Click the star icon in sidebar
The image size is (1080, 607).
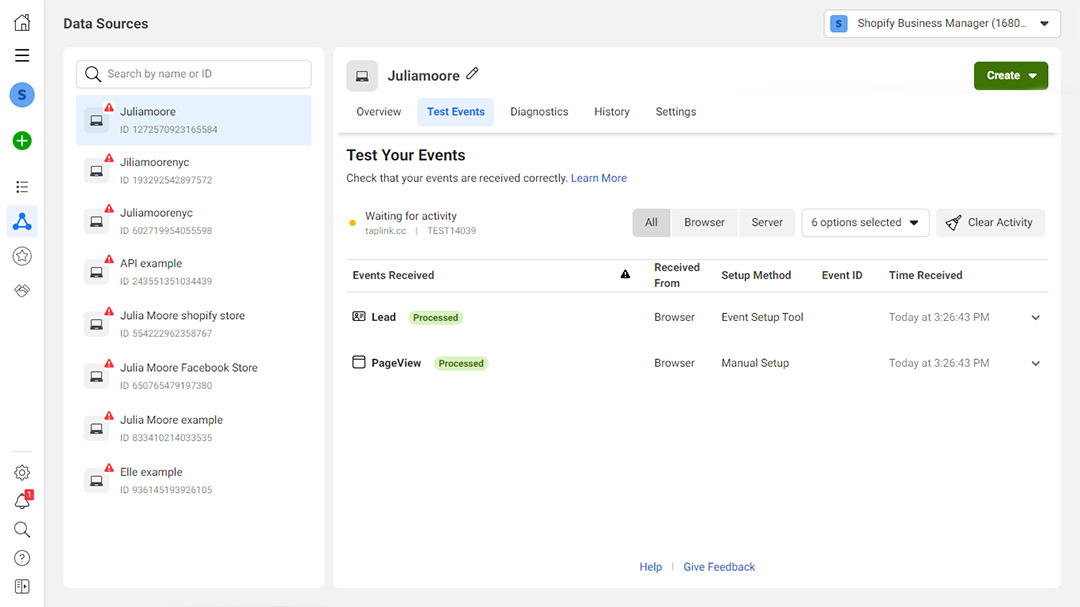coord(22,257)
